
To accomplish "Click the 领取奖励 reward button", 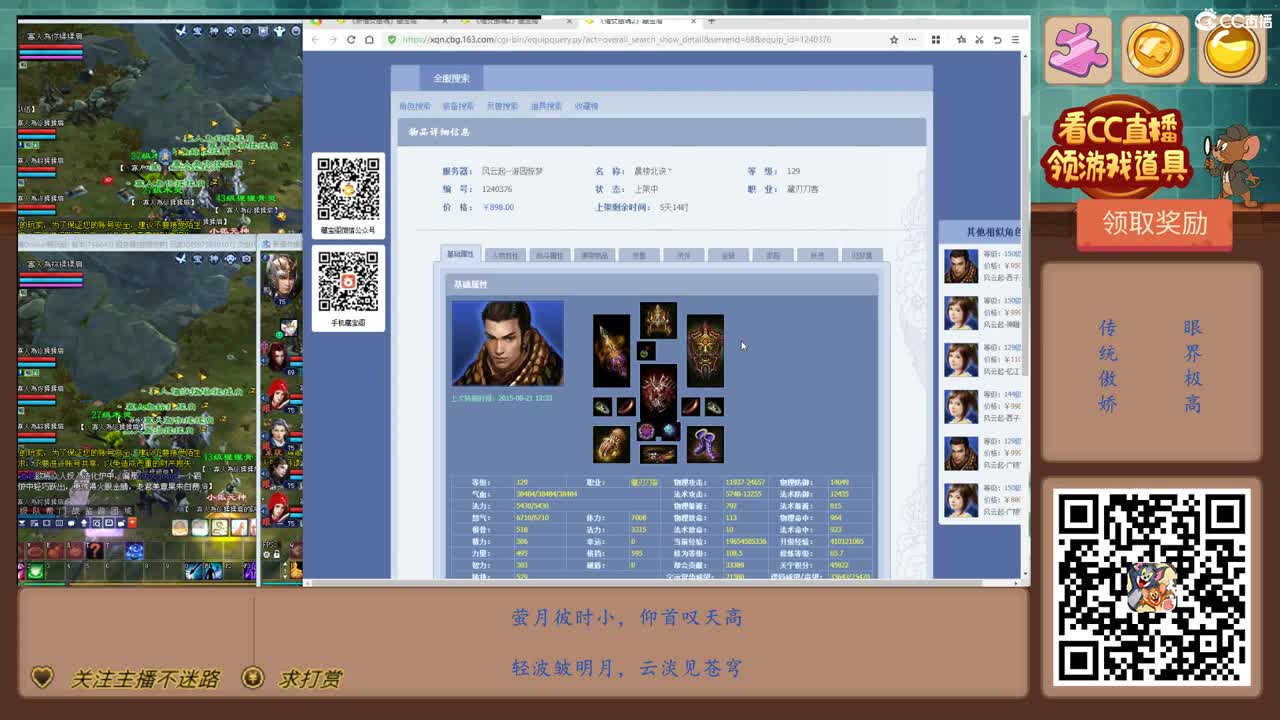I will (1154, 223).
